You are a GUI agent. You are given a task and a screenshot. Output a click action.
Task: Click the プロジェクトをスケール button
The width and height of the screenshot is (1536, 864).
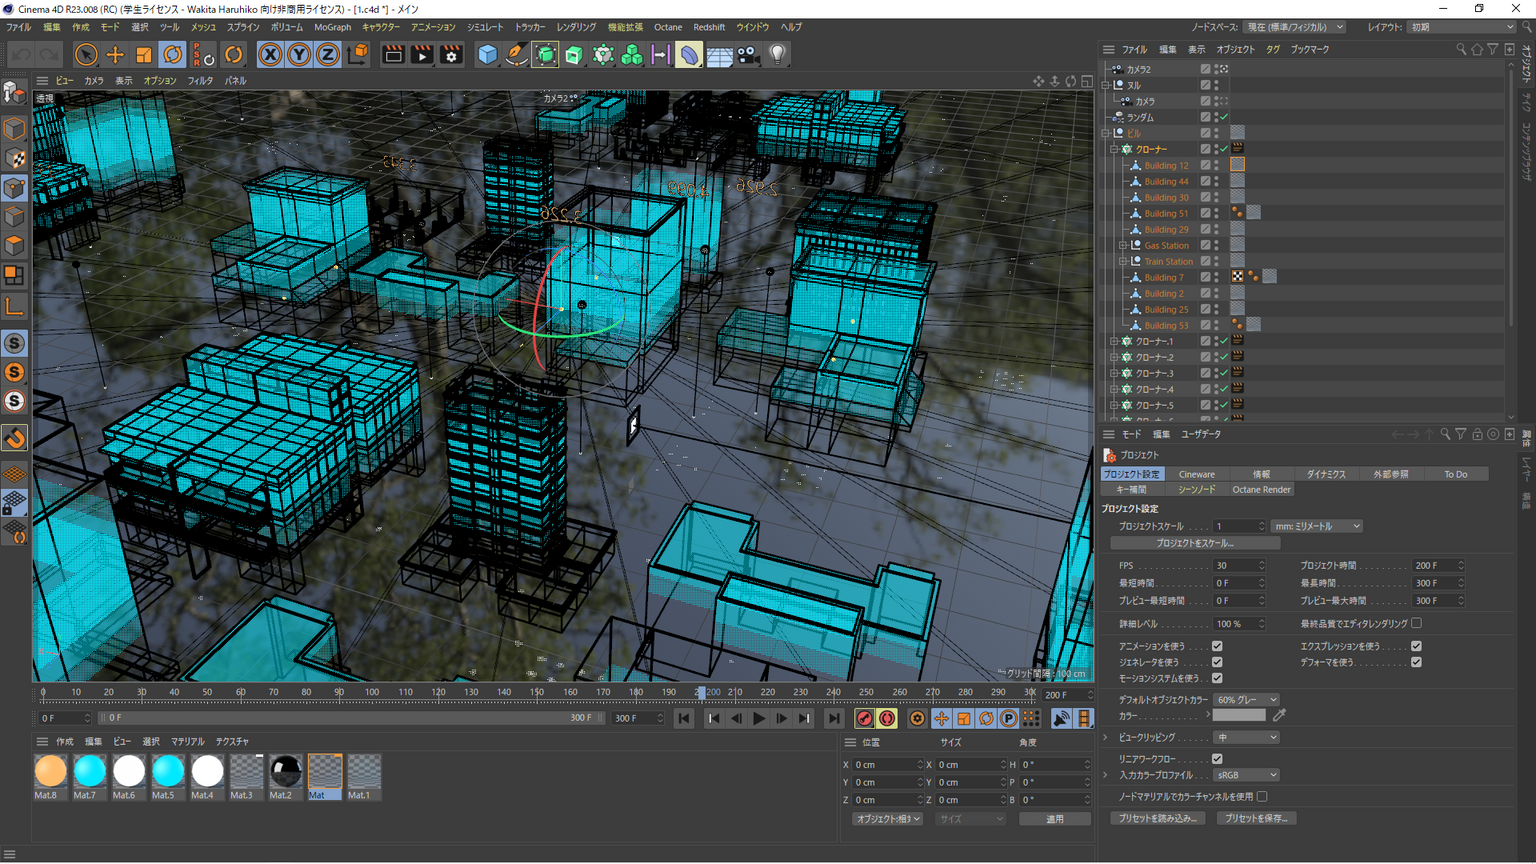point(1195,543)
